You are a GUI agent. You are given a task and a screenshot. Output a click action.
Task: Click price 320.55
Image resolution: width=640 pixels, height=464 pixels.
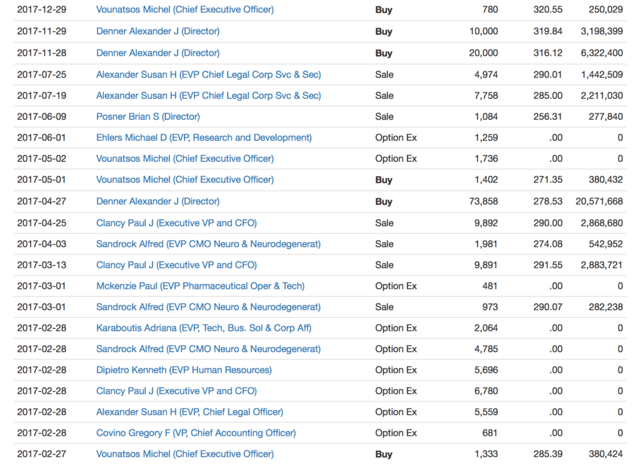pos(548,9)
